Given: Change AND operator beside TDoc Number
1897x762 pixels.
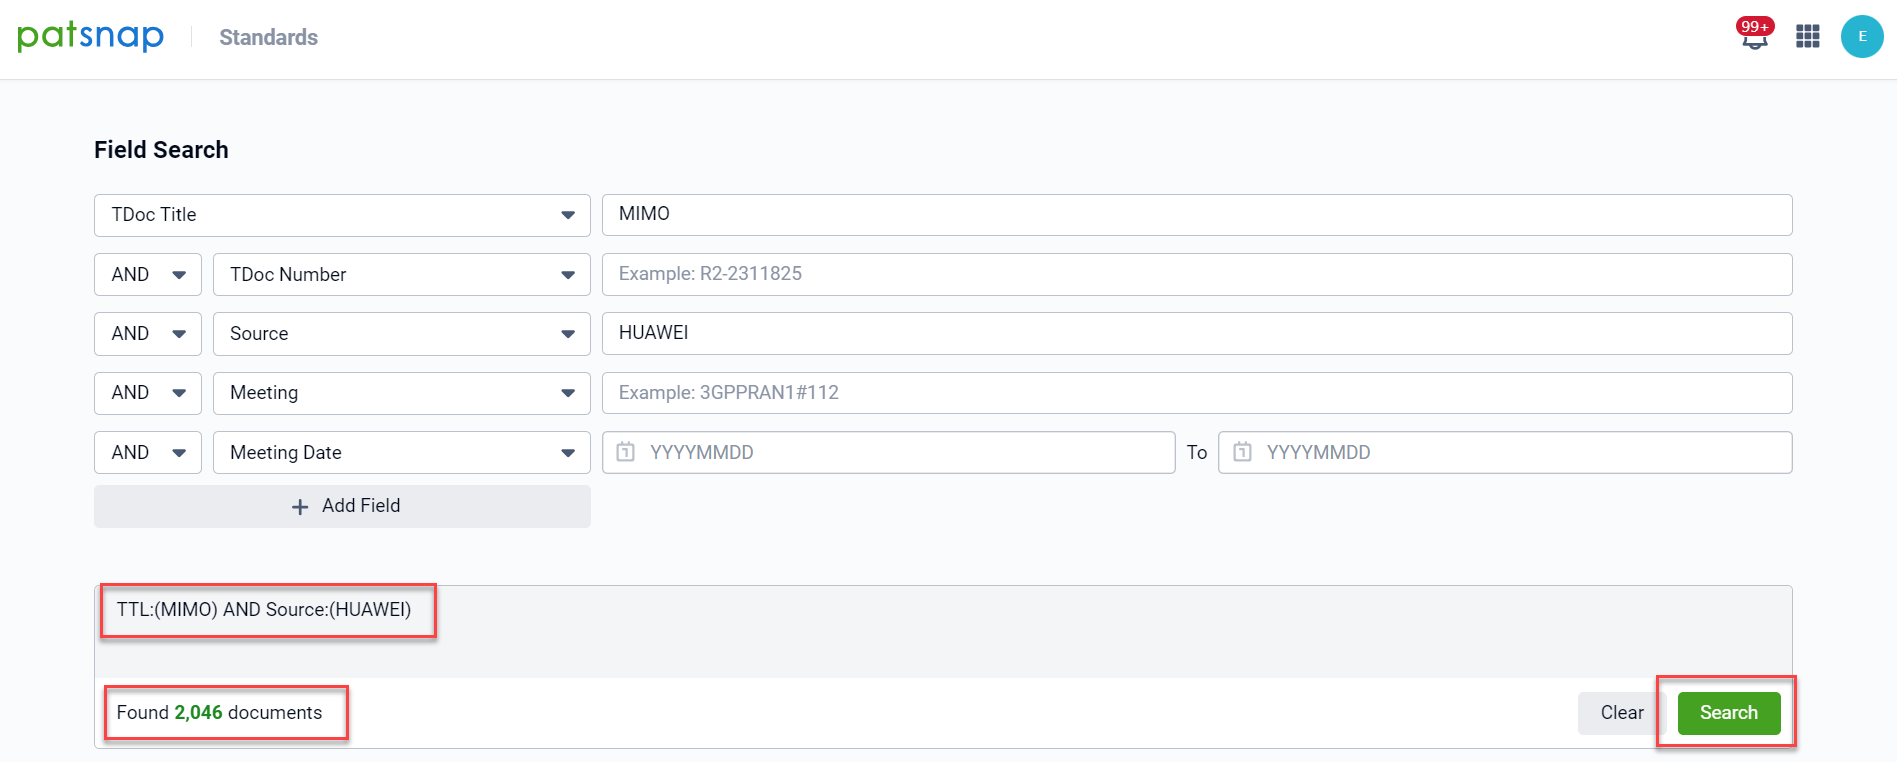Looking at the screenshot, I should [148, 275].
